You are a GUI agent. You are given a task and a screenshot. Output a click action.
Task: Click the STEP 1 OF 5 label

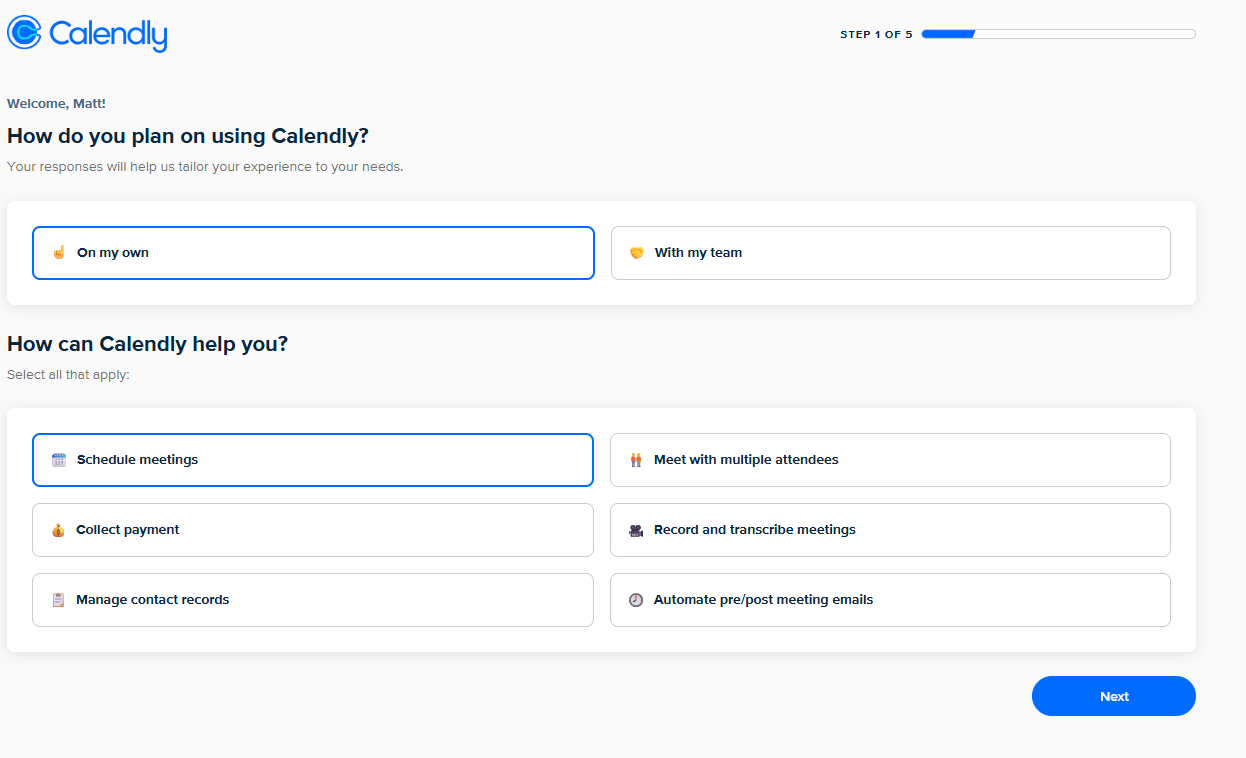(876, 34)
